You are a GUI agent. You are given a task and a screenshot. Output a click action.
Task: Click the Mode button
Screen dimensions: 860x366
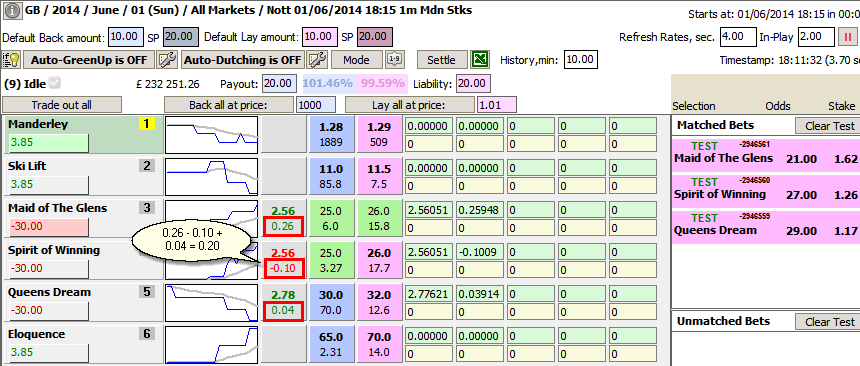pos(357,60)
